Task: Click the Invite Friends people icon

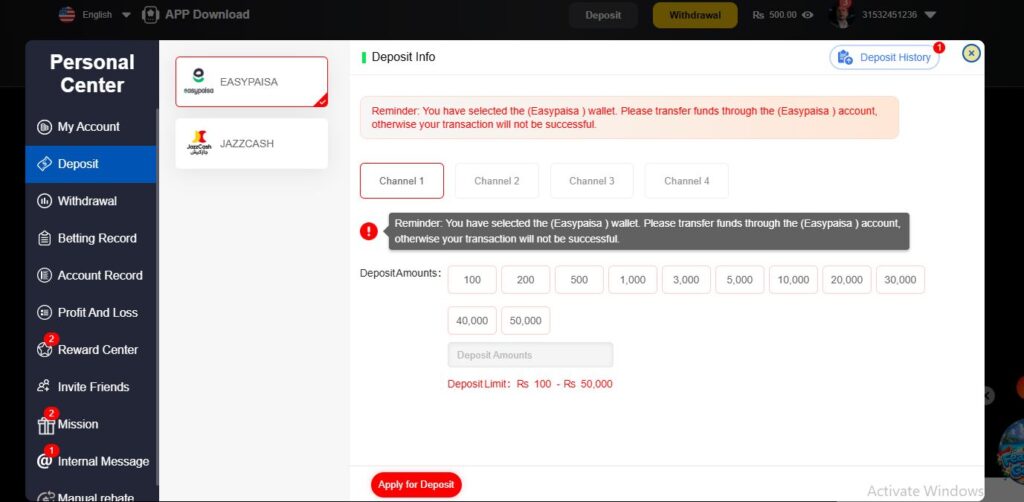Action: click(x=44, y=386)
